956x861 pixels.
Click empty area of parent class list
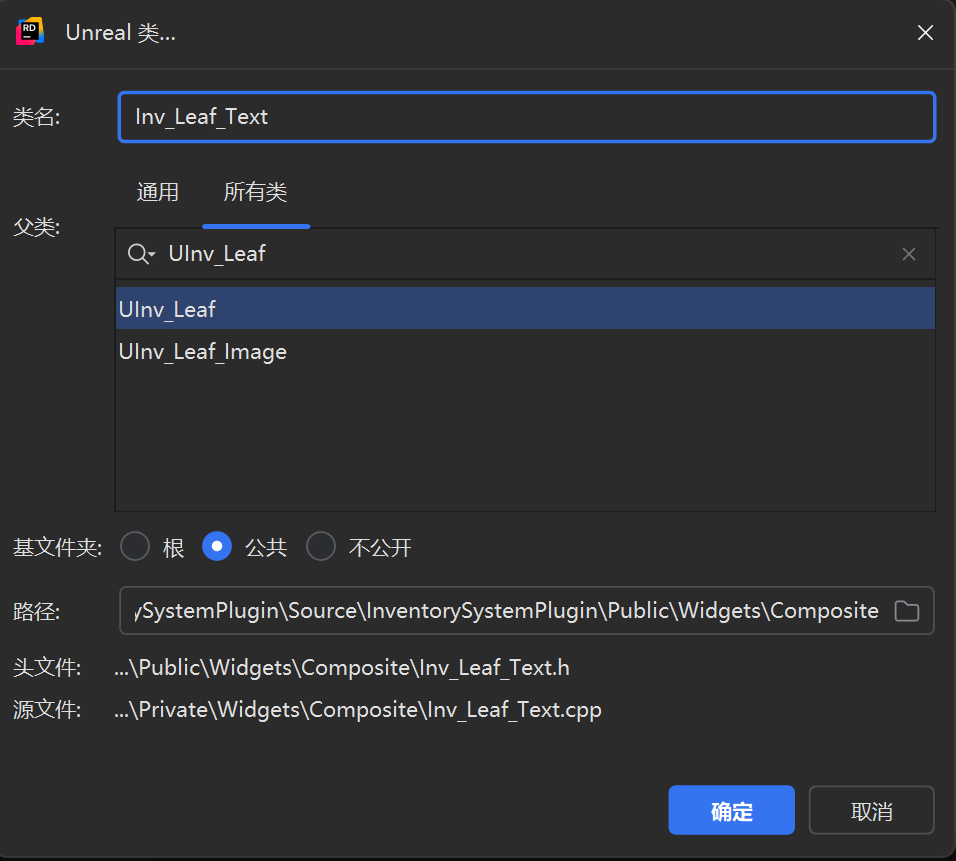[x=525, y=442]
